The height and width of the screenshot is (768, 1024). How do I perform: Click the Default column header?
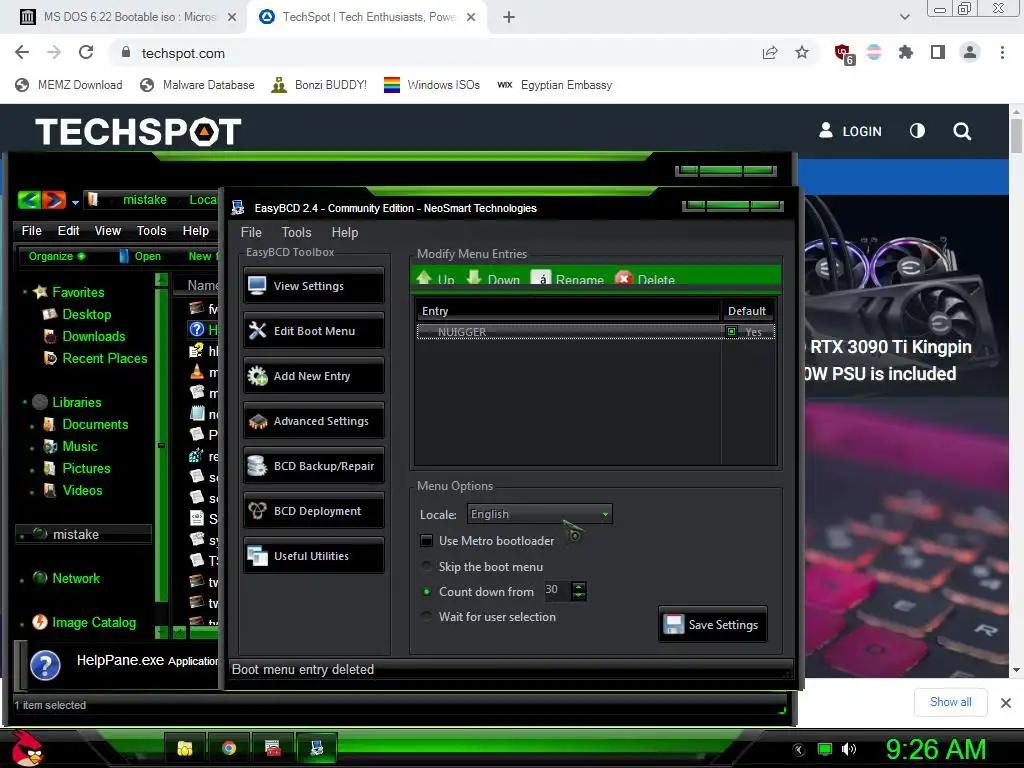pyautogui.click(x=747, y=311)
